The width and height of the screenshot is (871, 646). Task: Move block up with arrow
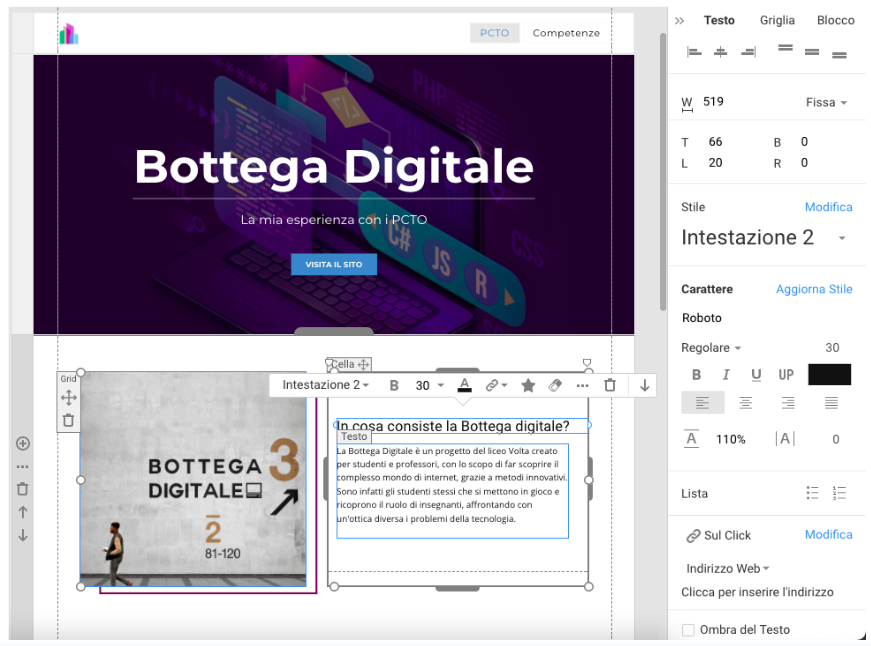pyautogui.click(x=23, y=512)
